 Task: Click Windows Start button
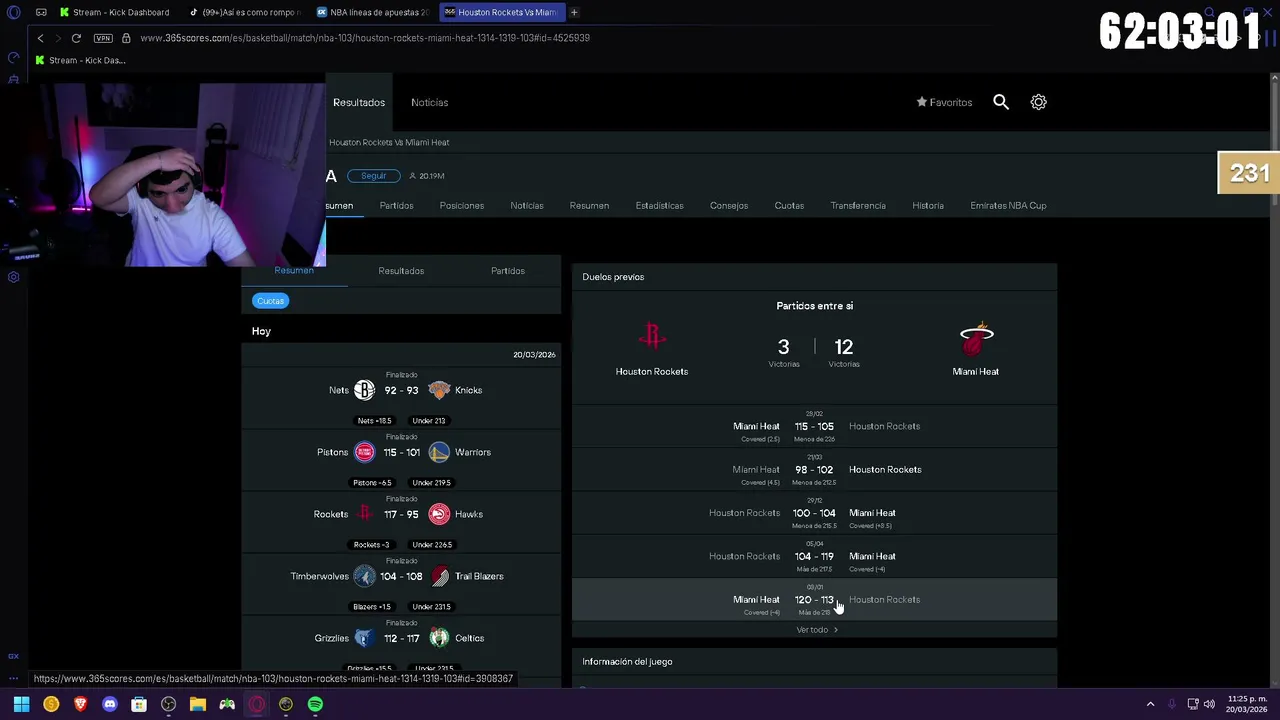point(21,704)
